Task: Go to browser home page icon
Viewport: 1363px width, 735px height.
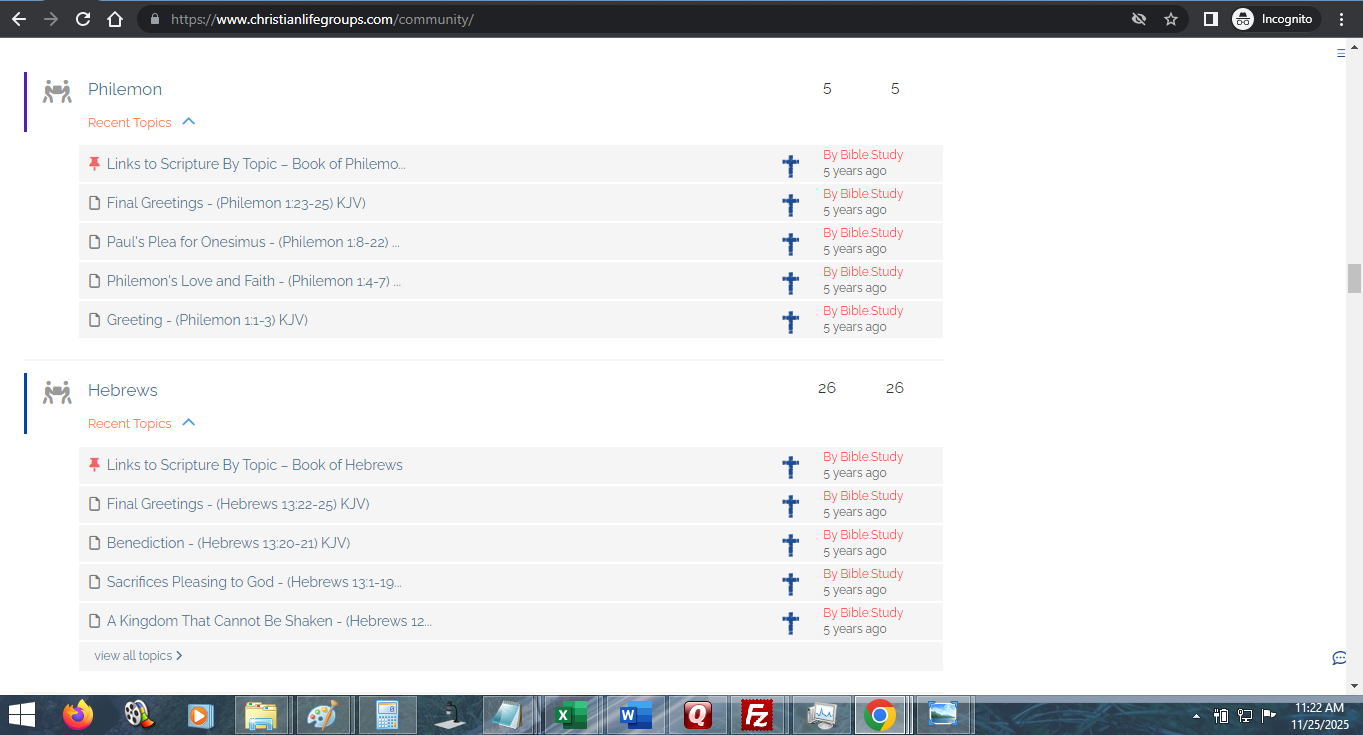Action: tap(115, 19)
